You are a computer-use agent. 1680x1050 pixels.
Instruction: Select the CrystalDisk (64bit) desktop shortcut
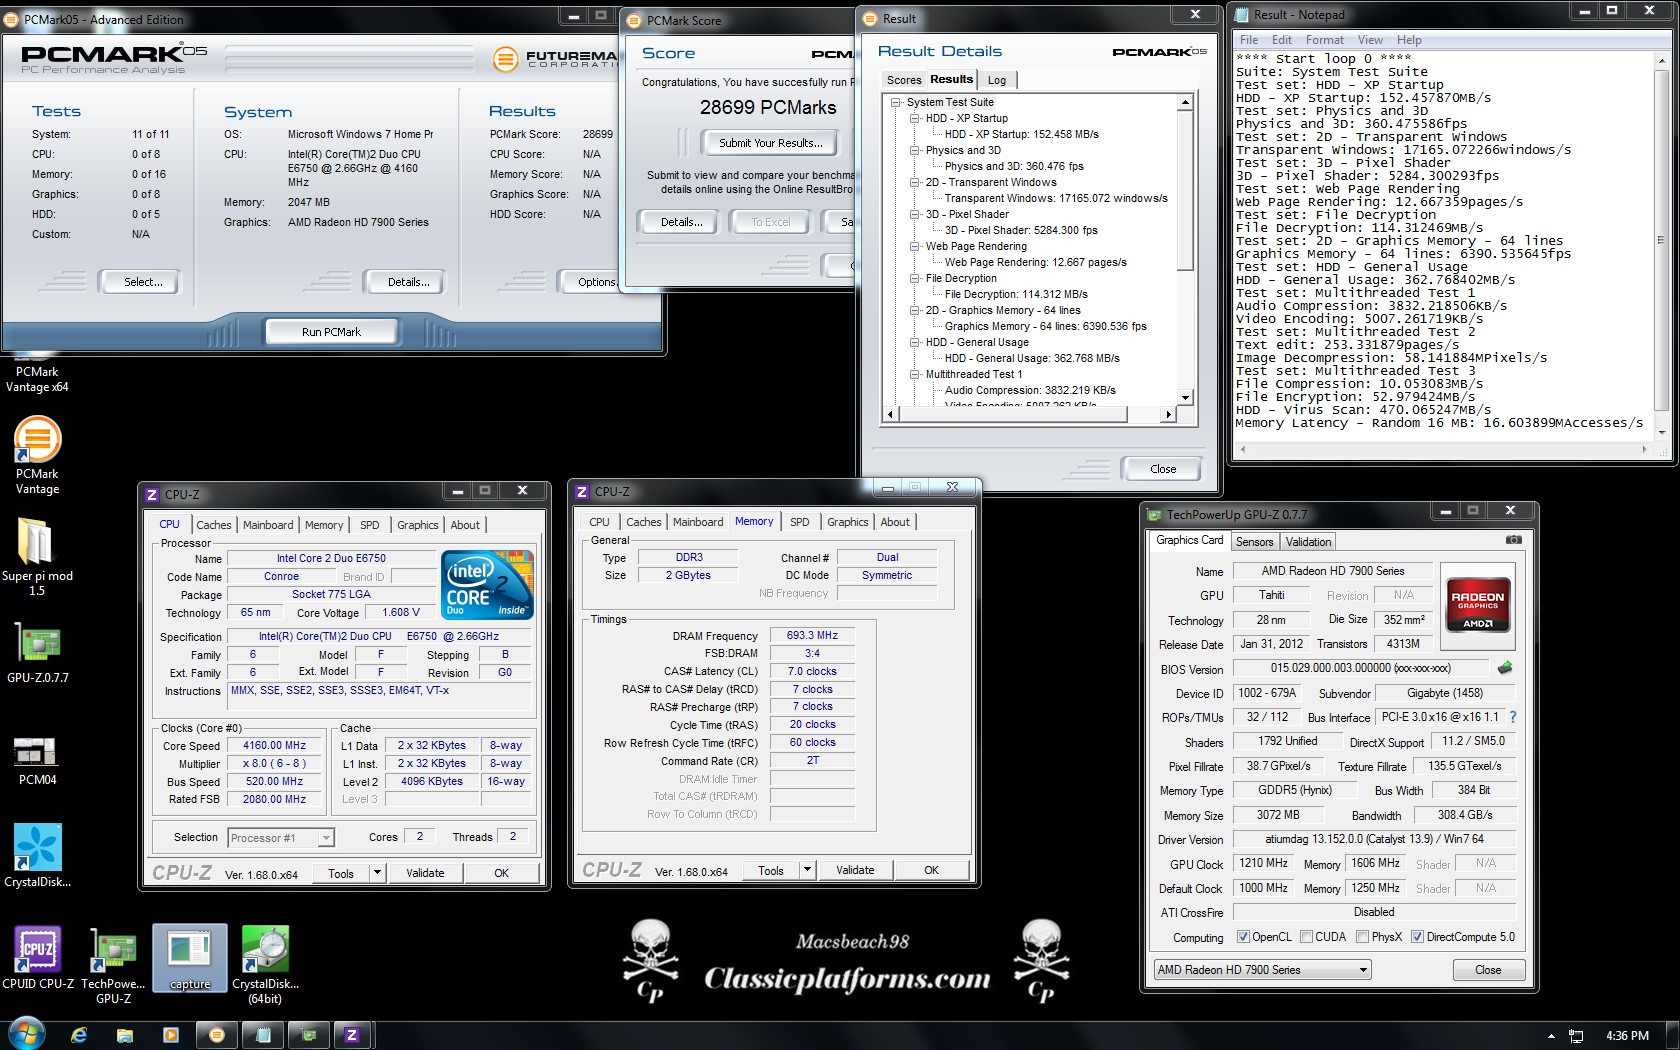pyautogui.click(x=265, y=964)
